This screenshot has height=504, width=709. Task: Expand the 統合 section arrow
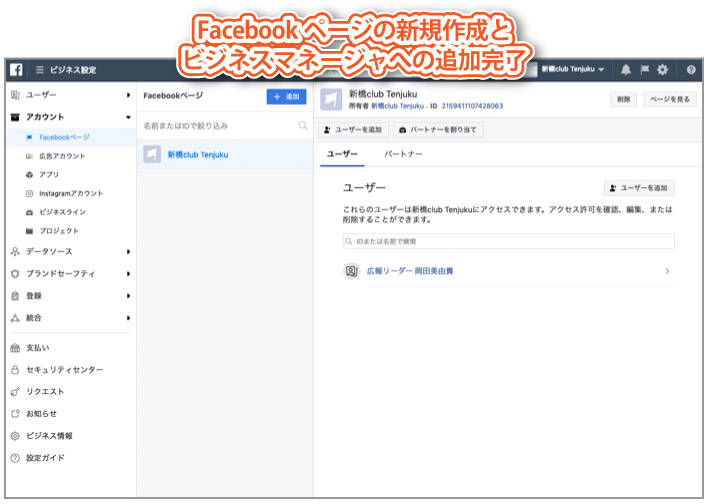[x=128, y=318]
